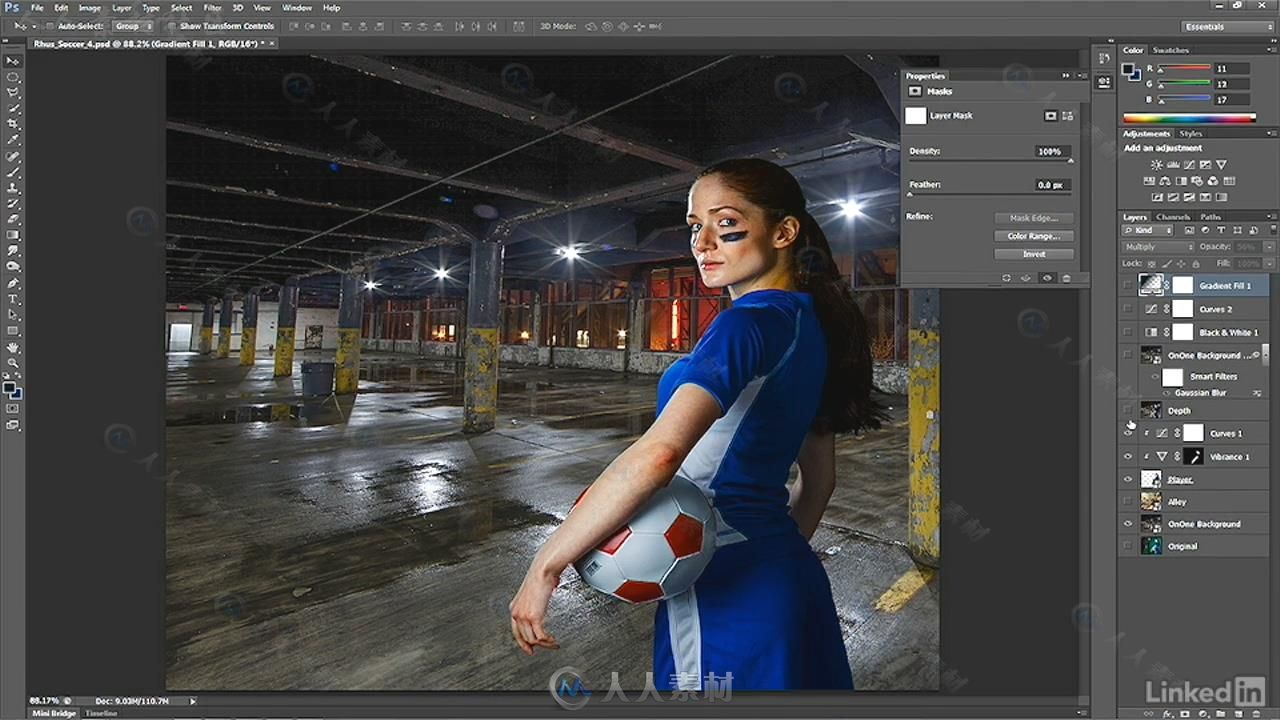This screenshot has height=720, width=1280.
Task: Show the Black & White 1 layer
Action: coord(1128,332)
